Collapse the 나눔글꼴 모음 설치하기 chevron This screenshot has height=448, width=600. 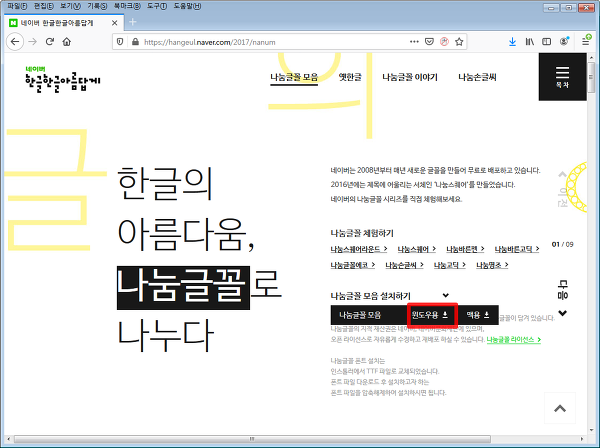click(445, 295)
